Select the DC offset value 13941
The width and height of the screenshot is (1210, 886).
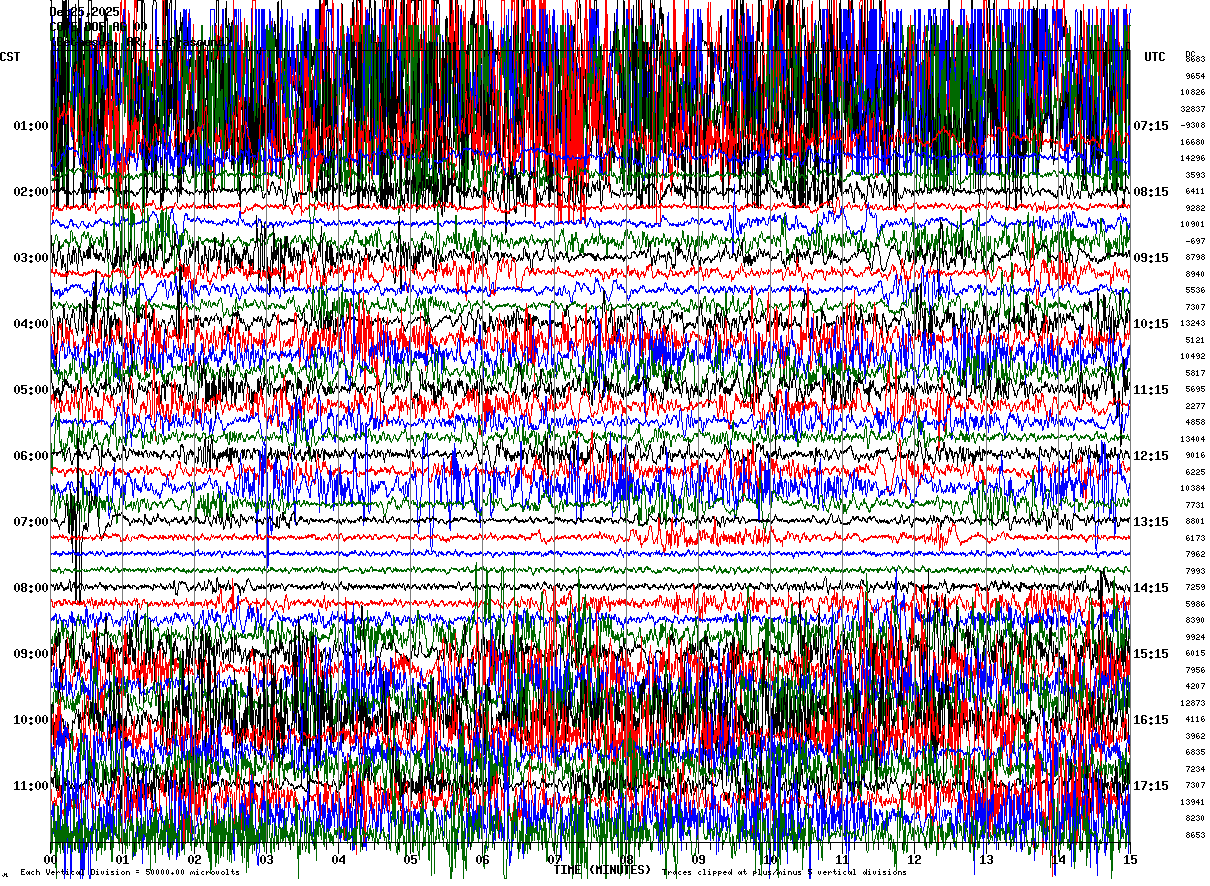(1192, 802)
